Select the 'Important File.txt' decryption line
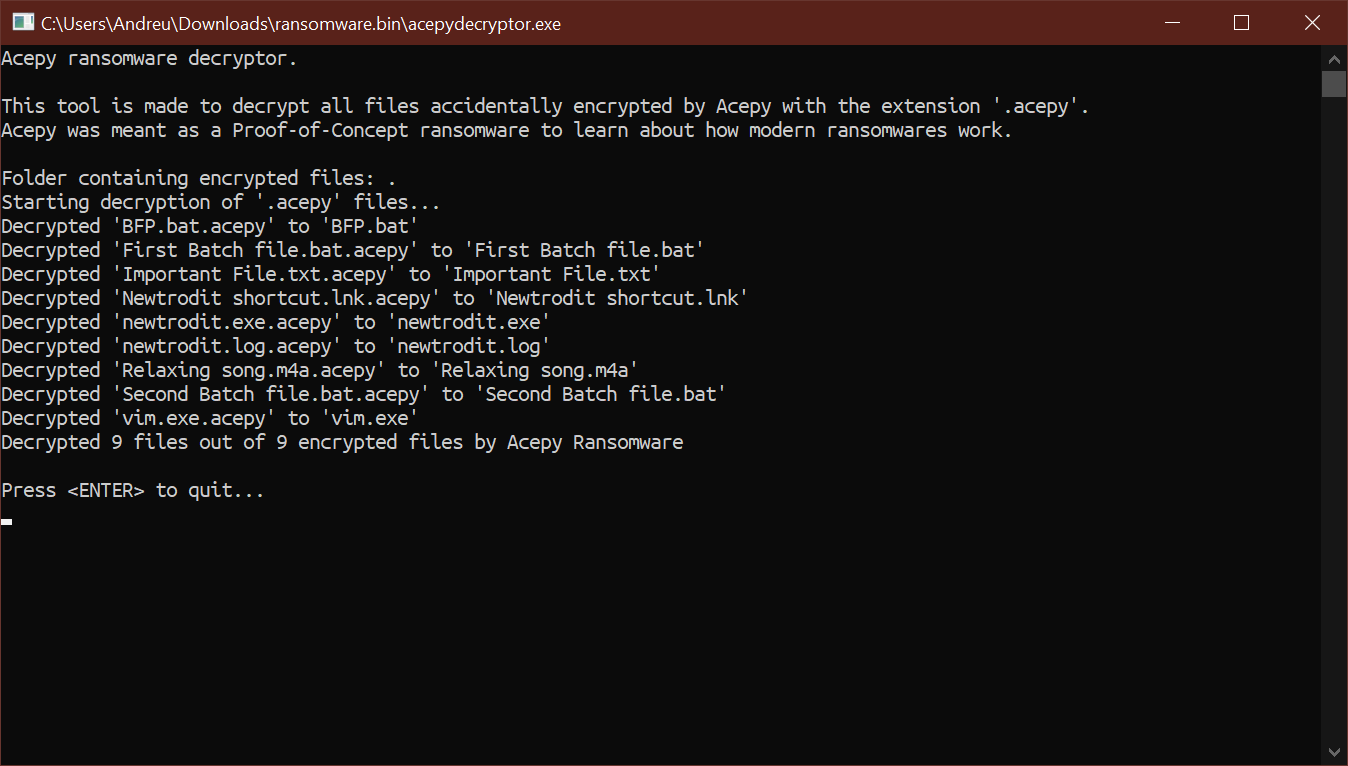This screenshot has width=1348, height=766. click(x=330, y=273)
